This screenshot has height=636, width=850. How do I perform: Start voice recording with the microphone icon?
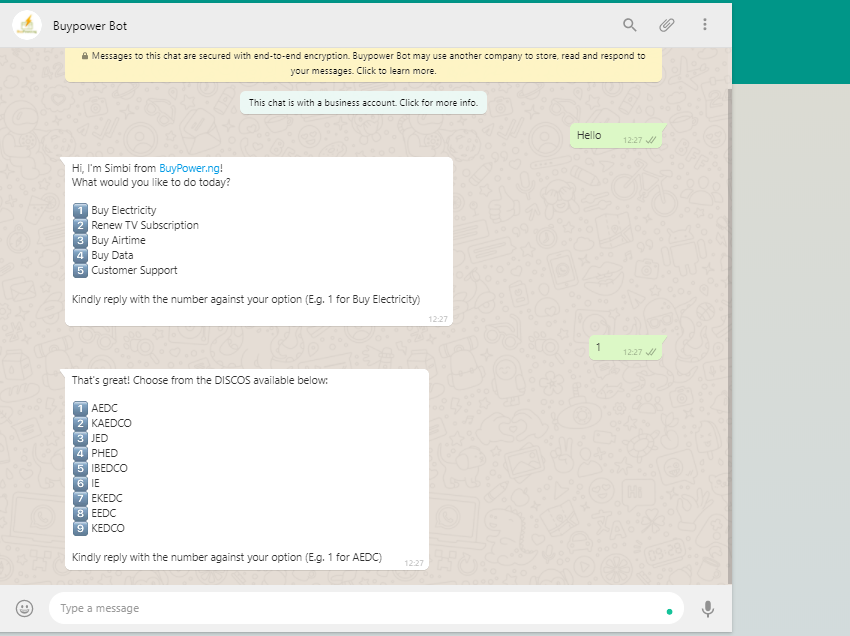pos(707,609)
